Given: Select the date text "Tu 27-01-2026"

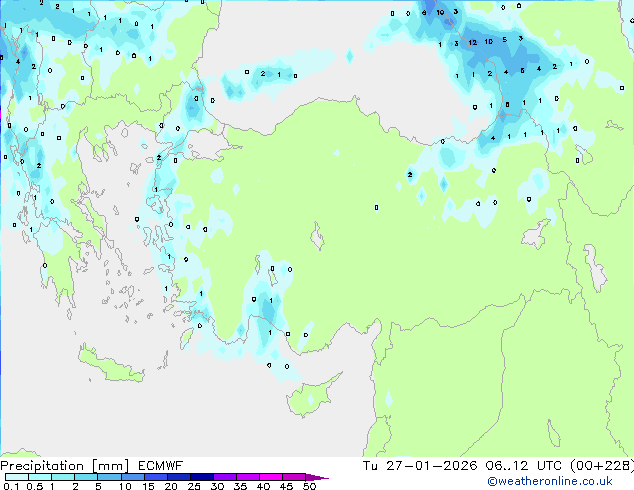Looking at the screenshot, I should point(420,466).
